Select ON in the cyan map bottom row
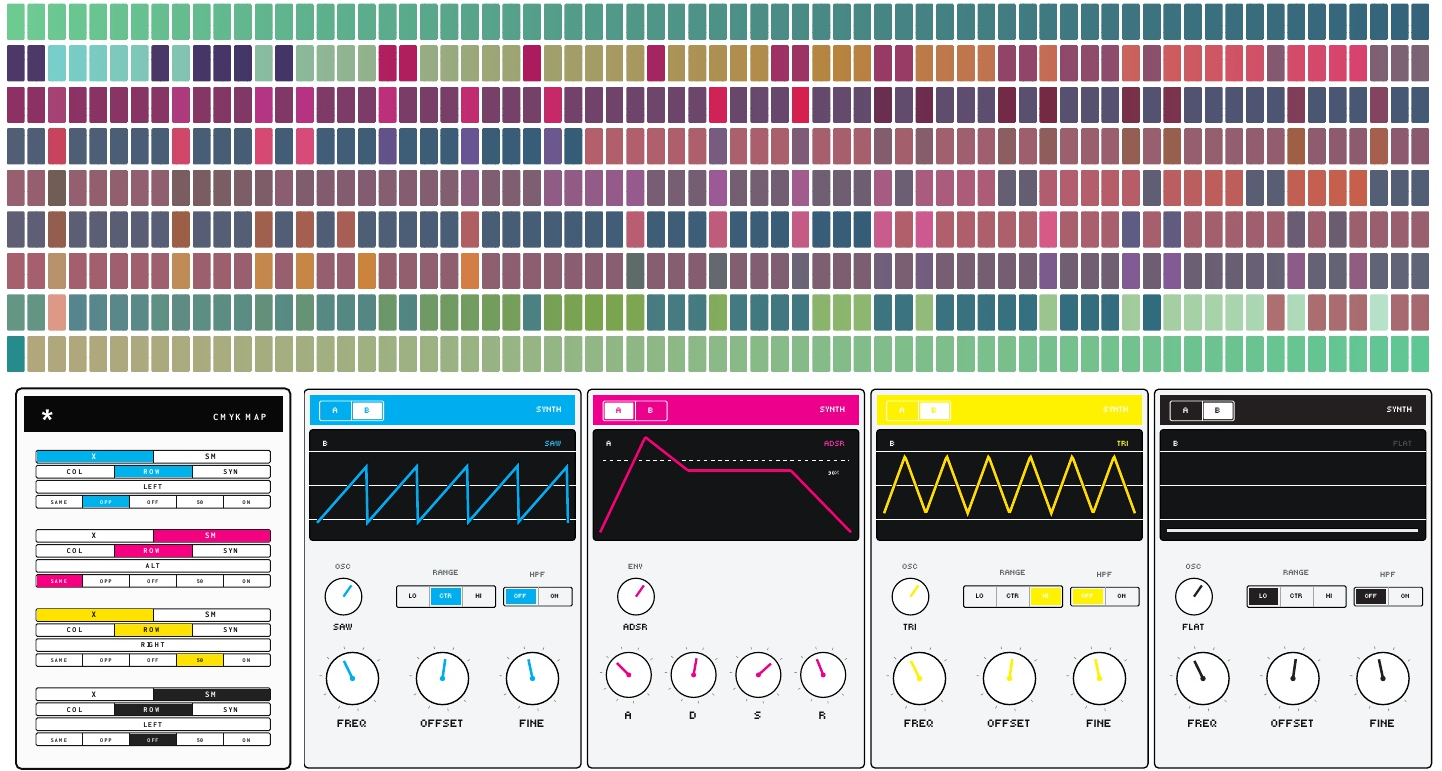1442x771 pixels. [247, 501]
